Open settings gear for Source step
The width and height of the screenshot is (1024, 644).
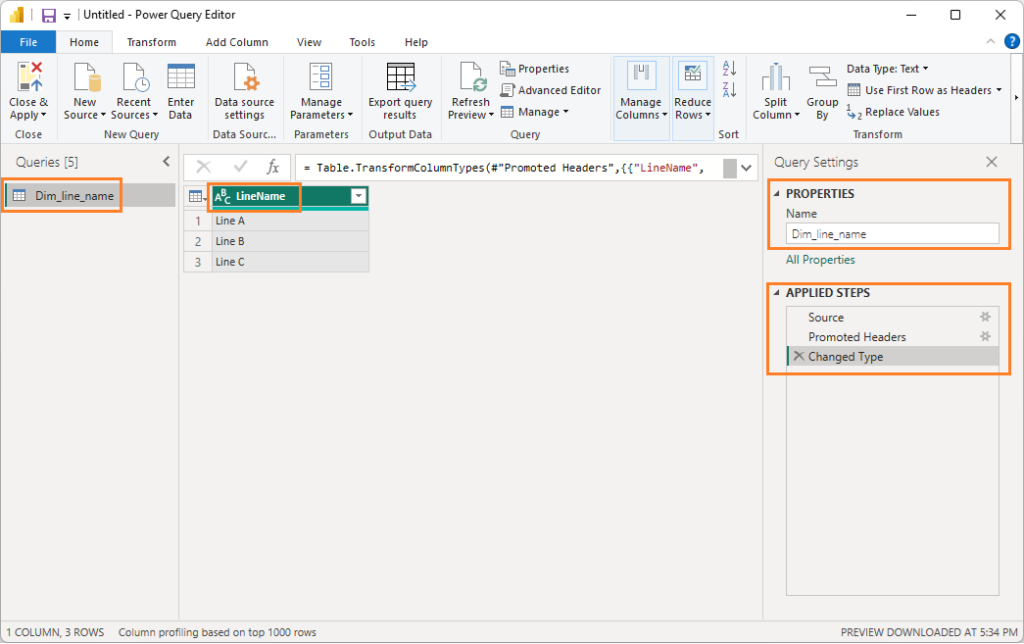(985, 317)
